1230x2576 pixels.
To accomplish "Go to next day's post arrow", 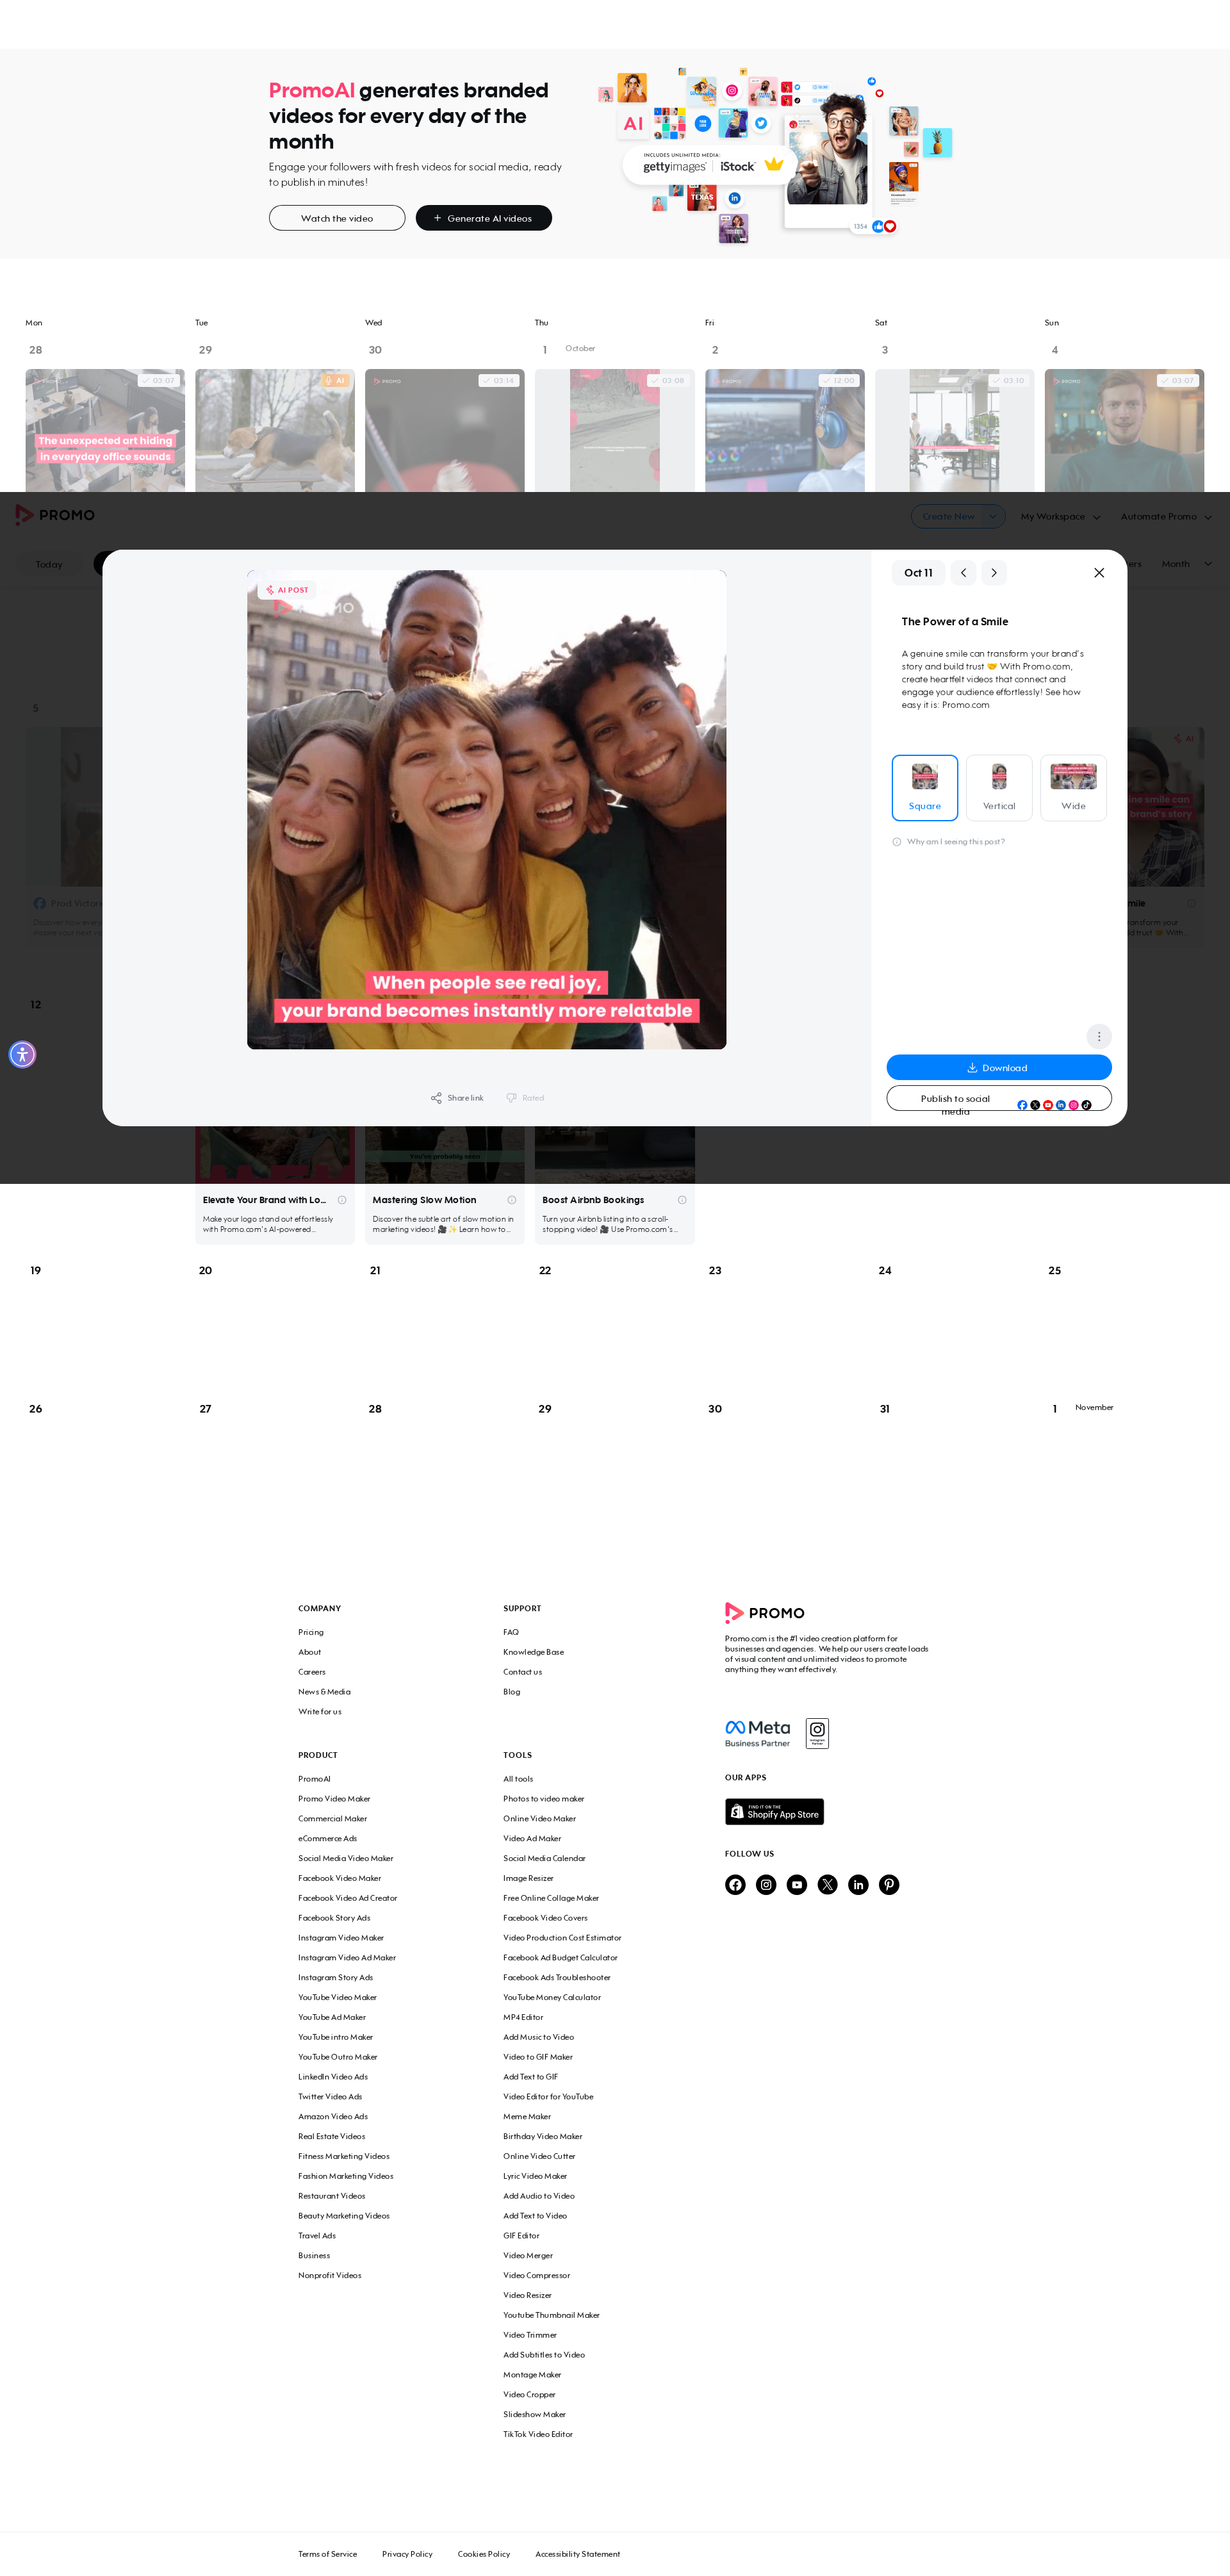I will 994,573.
